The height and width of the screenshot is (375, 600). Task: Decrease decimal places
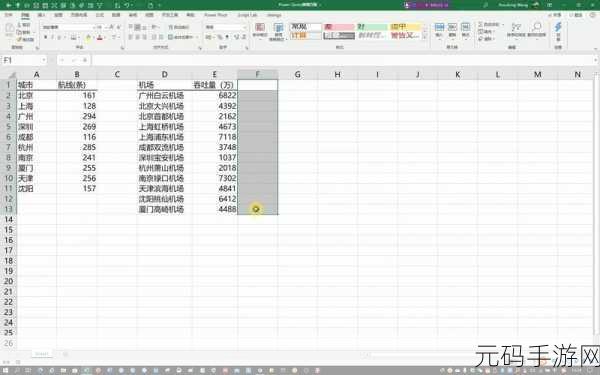click(x=244, y=38)
